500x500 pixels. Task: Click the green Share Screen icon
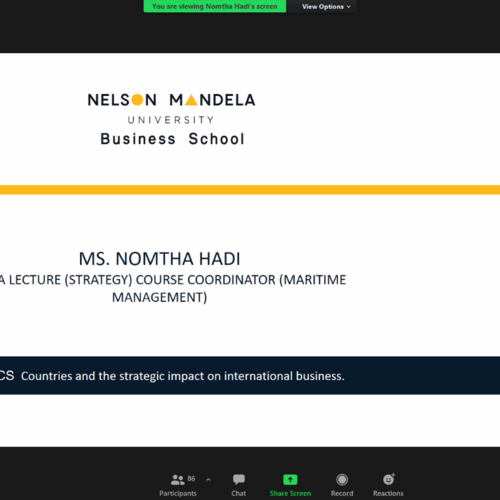tap(290, 480)
